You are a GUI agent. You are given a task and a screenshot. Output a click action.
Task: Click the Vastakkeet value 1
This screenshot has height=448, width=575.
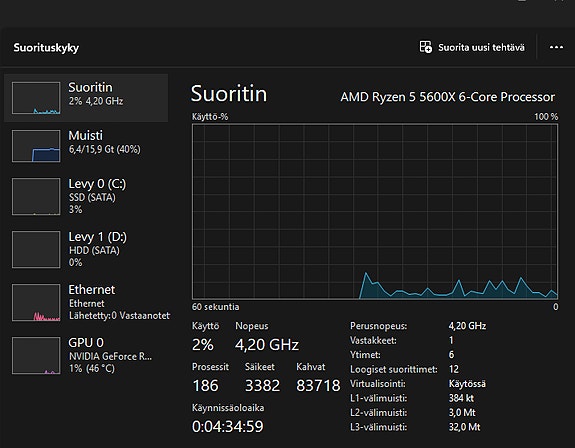click(x=451, y=340)
